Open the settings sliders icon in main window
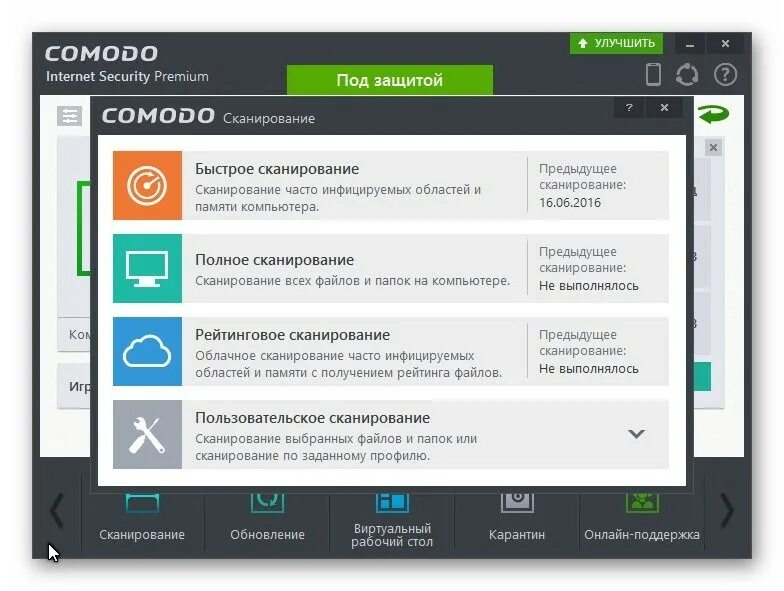 pos(70,116)
